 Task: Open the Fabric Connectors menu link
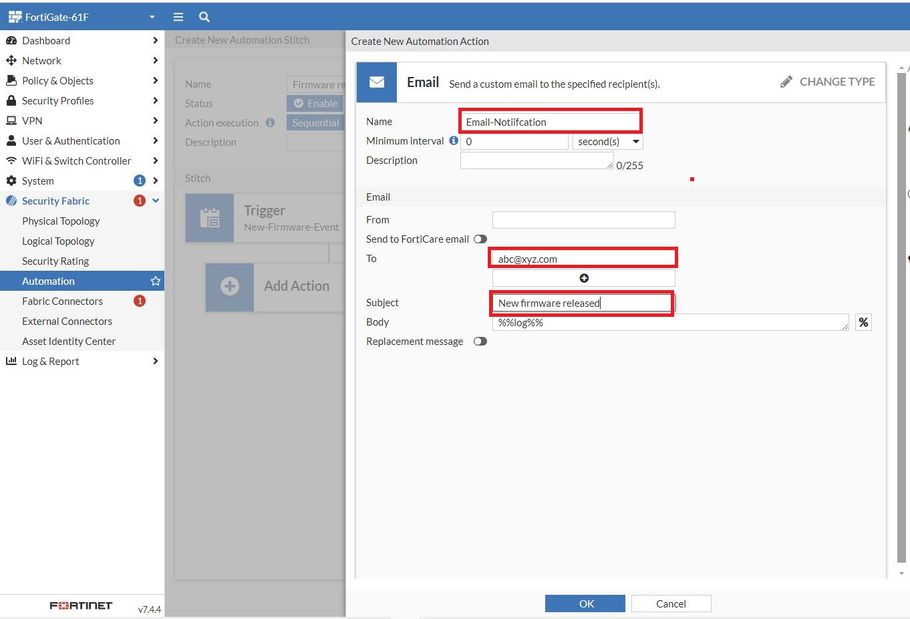point(62,301)
